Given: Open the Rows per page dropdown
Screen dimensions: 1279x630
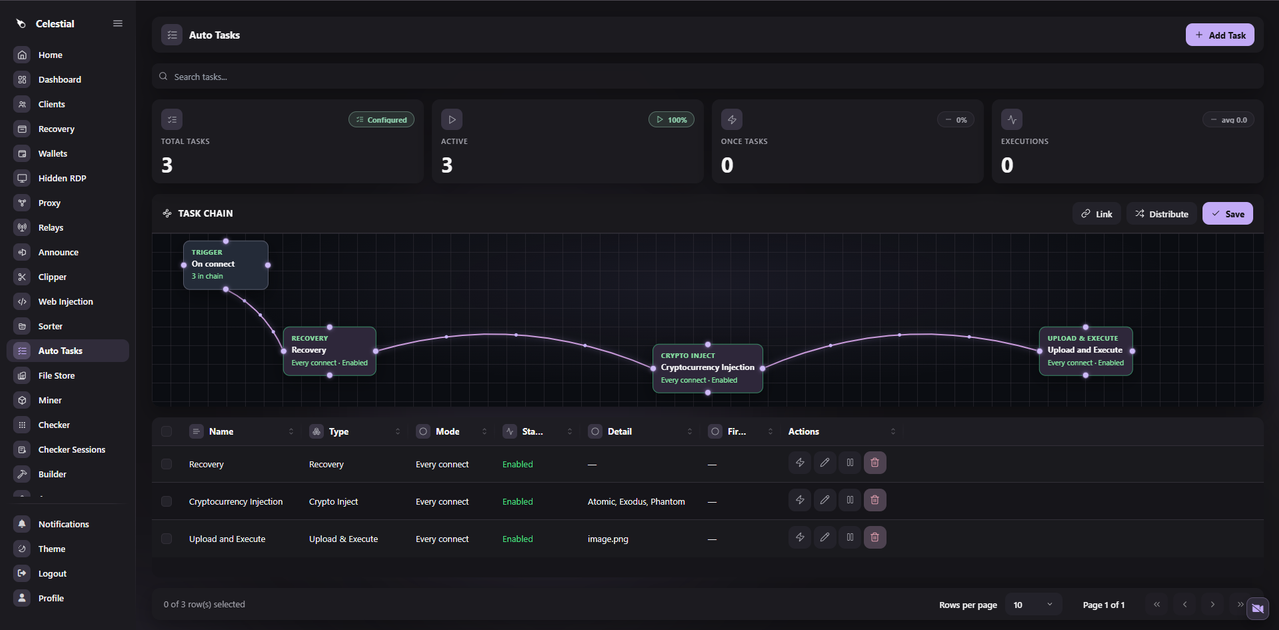Looking at the screenshot, I should pos(1034,605).
